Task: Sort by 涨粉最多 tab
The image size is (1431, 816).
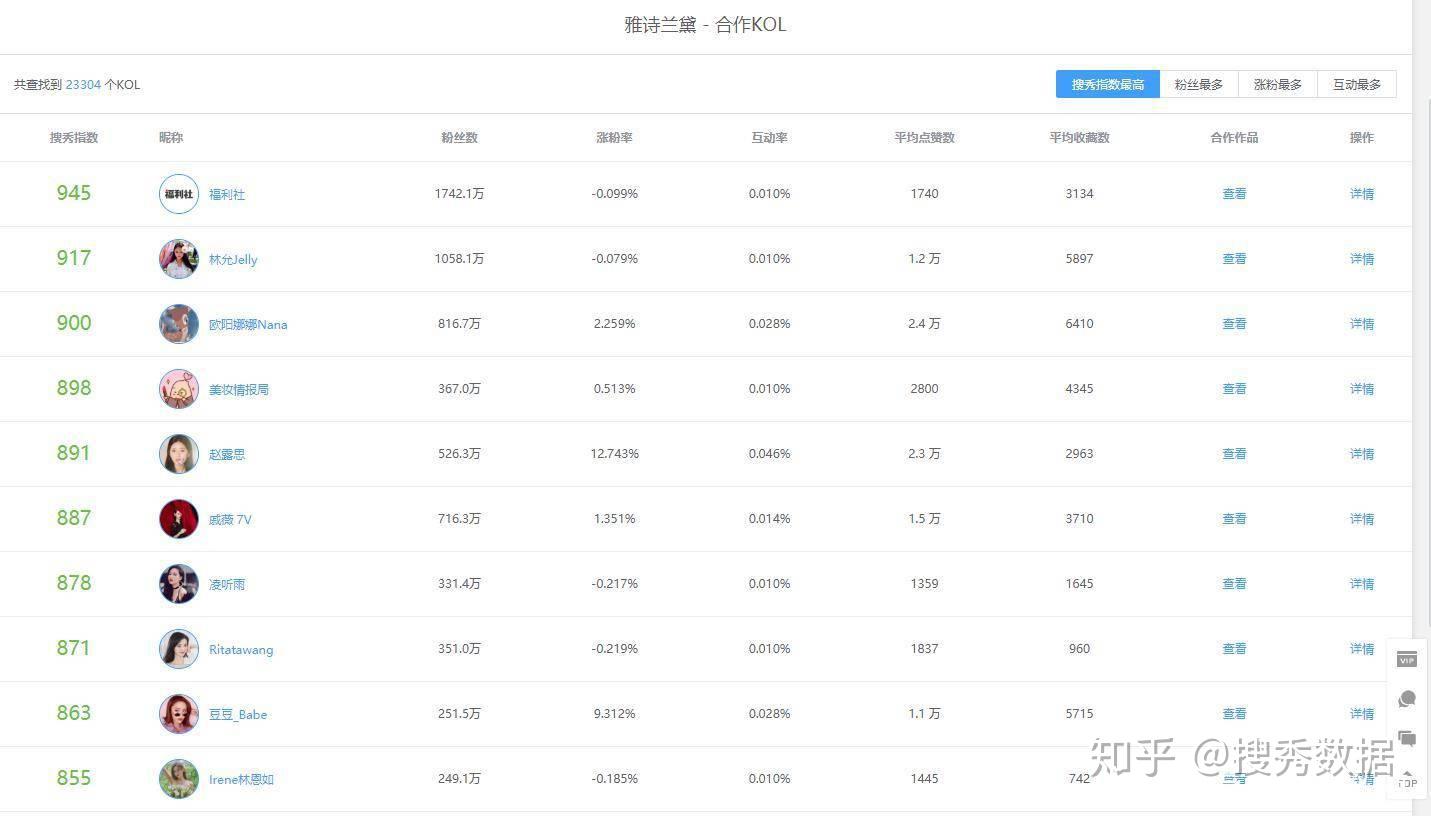Action: click(x=1278, y=85)
